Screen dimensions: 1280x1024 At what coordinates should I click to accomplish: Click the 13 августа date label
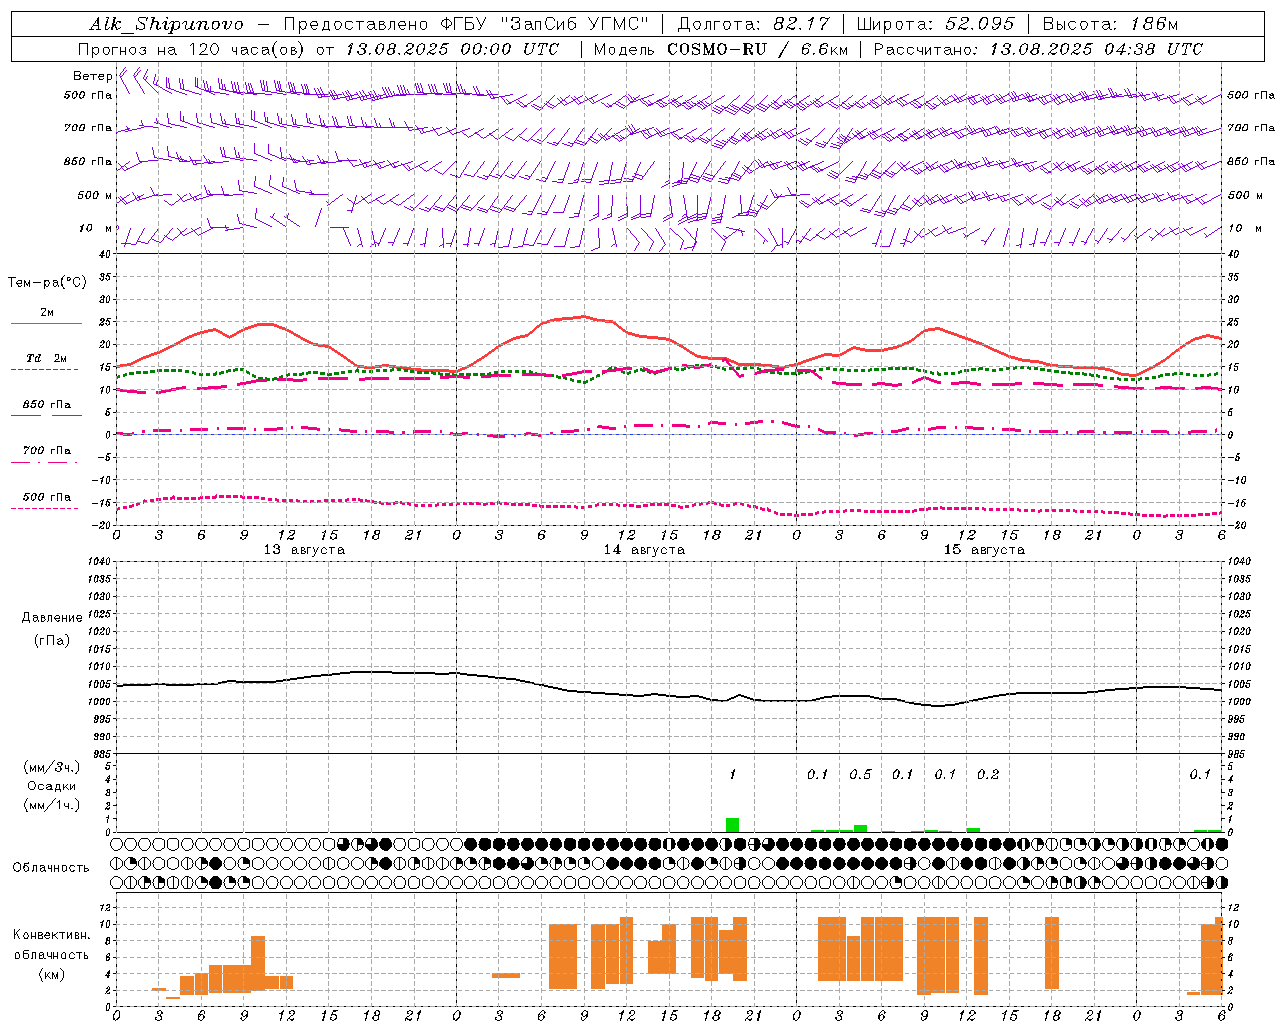pos(304,550)
